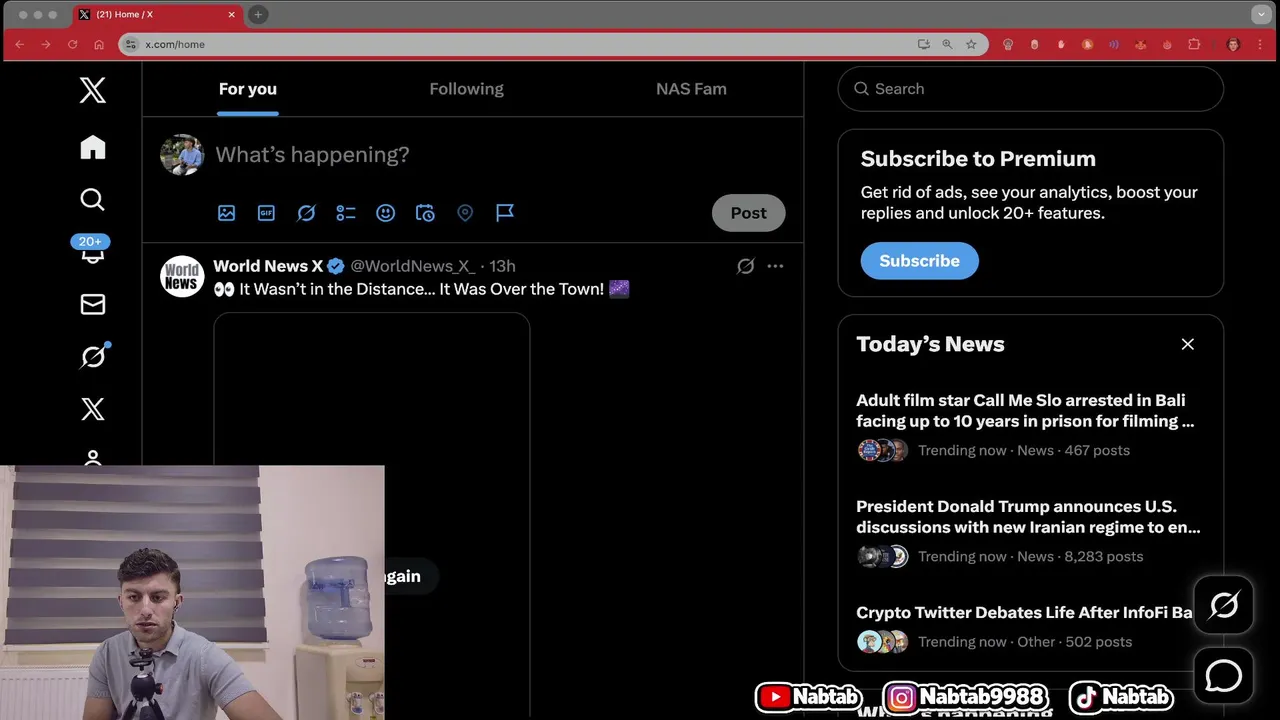Open Crypto Twitter Debates InfoFi story
This screenshot has width=1280, height=720.
click(1025, 613)
